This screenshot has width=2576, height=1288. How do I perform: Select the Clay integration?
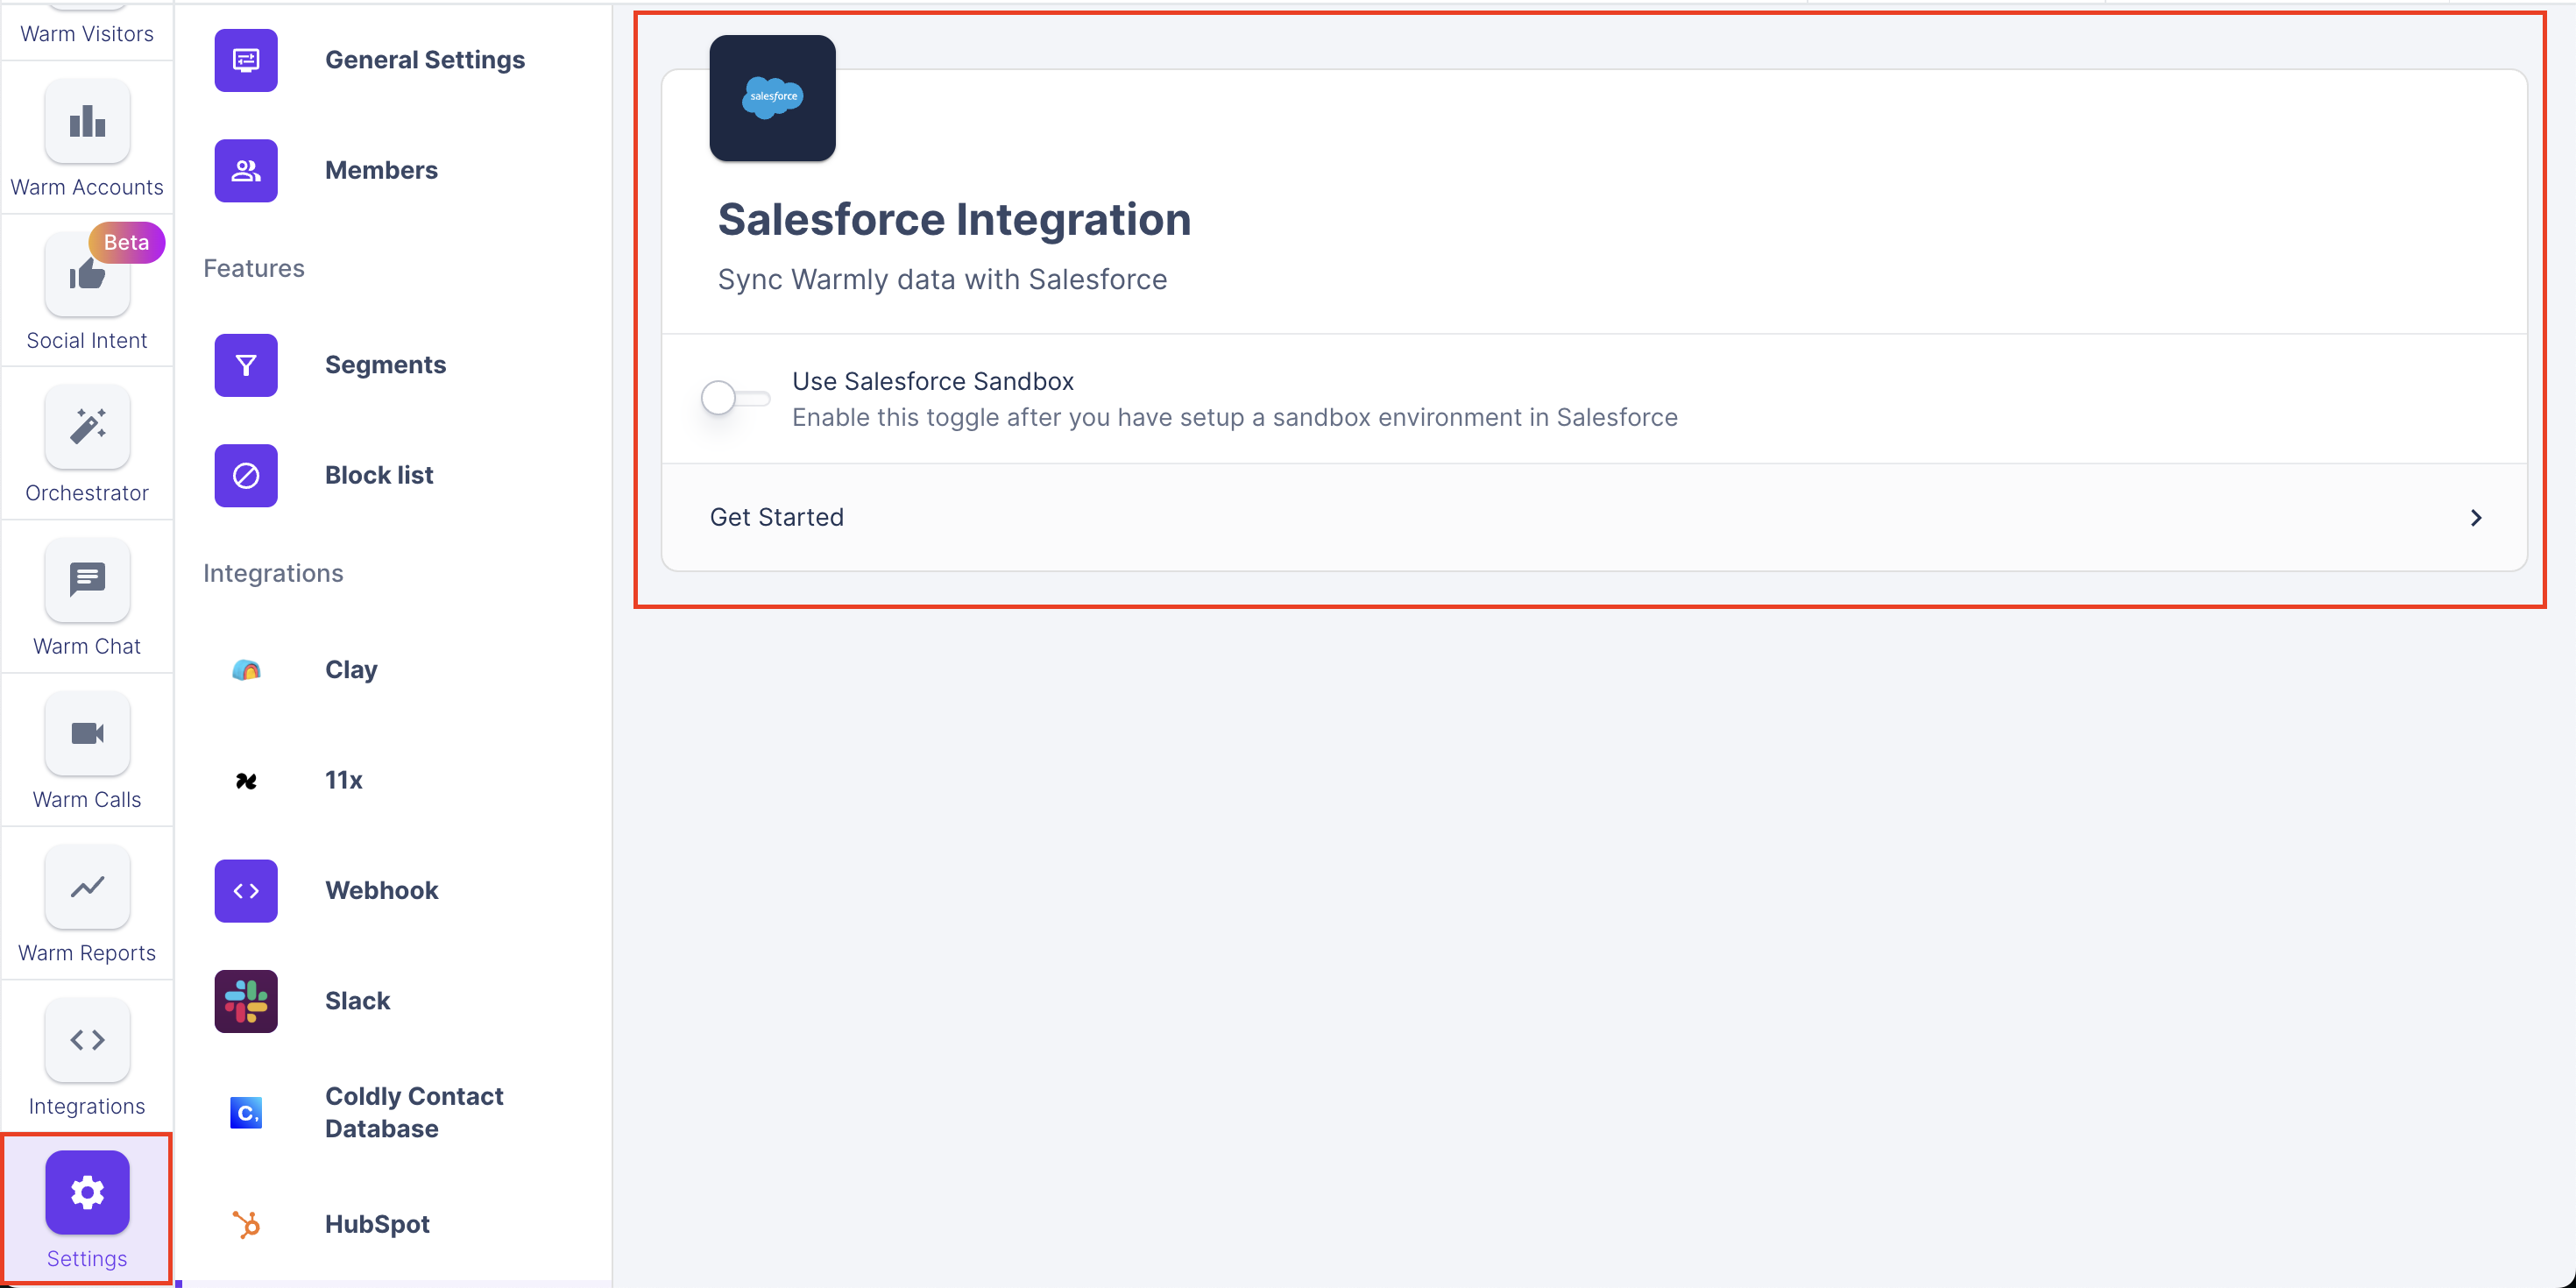pos(351,669)
